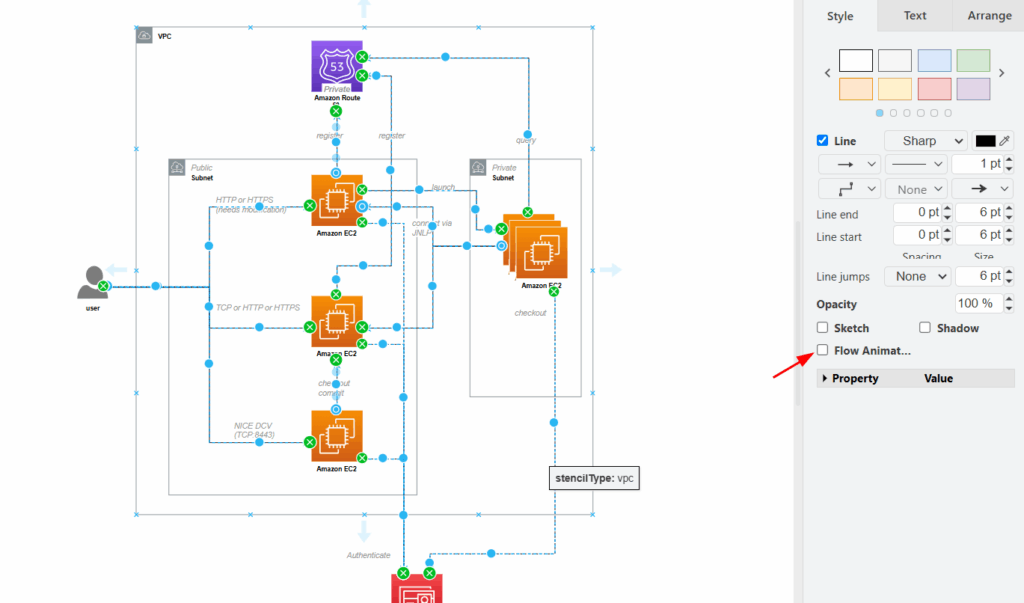Show next page of style presets
Viewport: 1024px width, 603px height.
point(1001,72)
